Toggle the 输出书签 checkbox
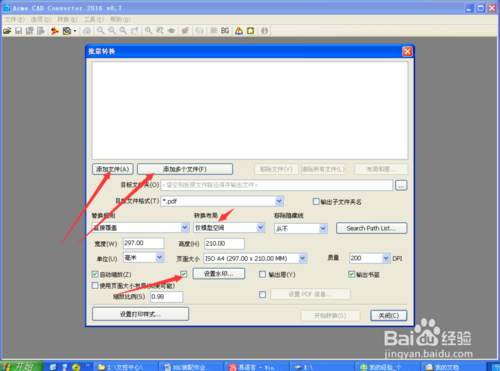 [352, 274]
